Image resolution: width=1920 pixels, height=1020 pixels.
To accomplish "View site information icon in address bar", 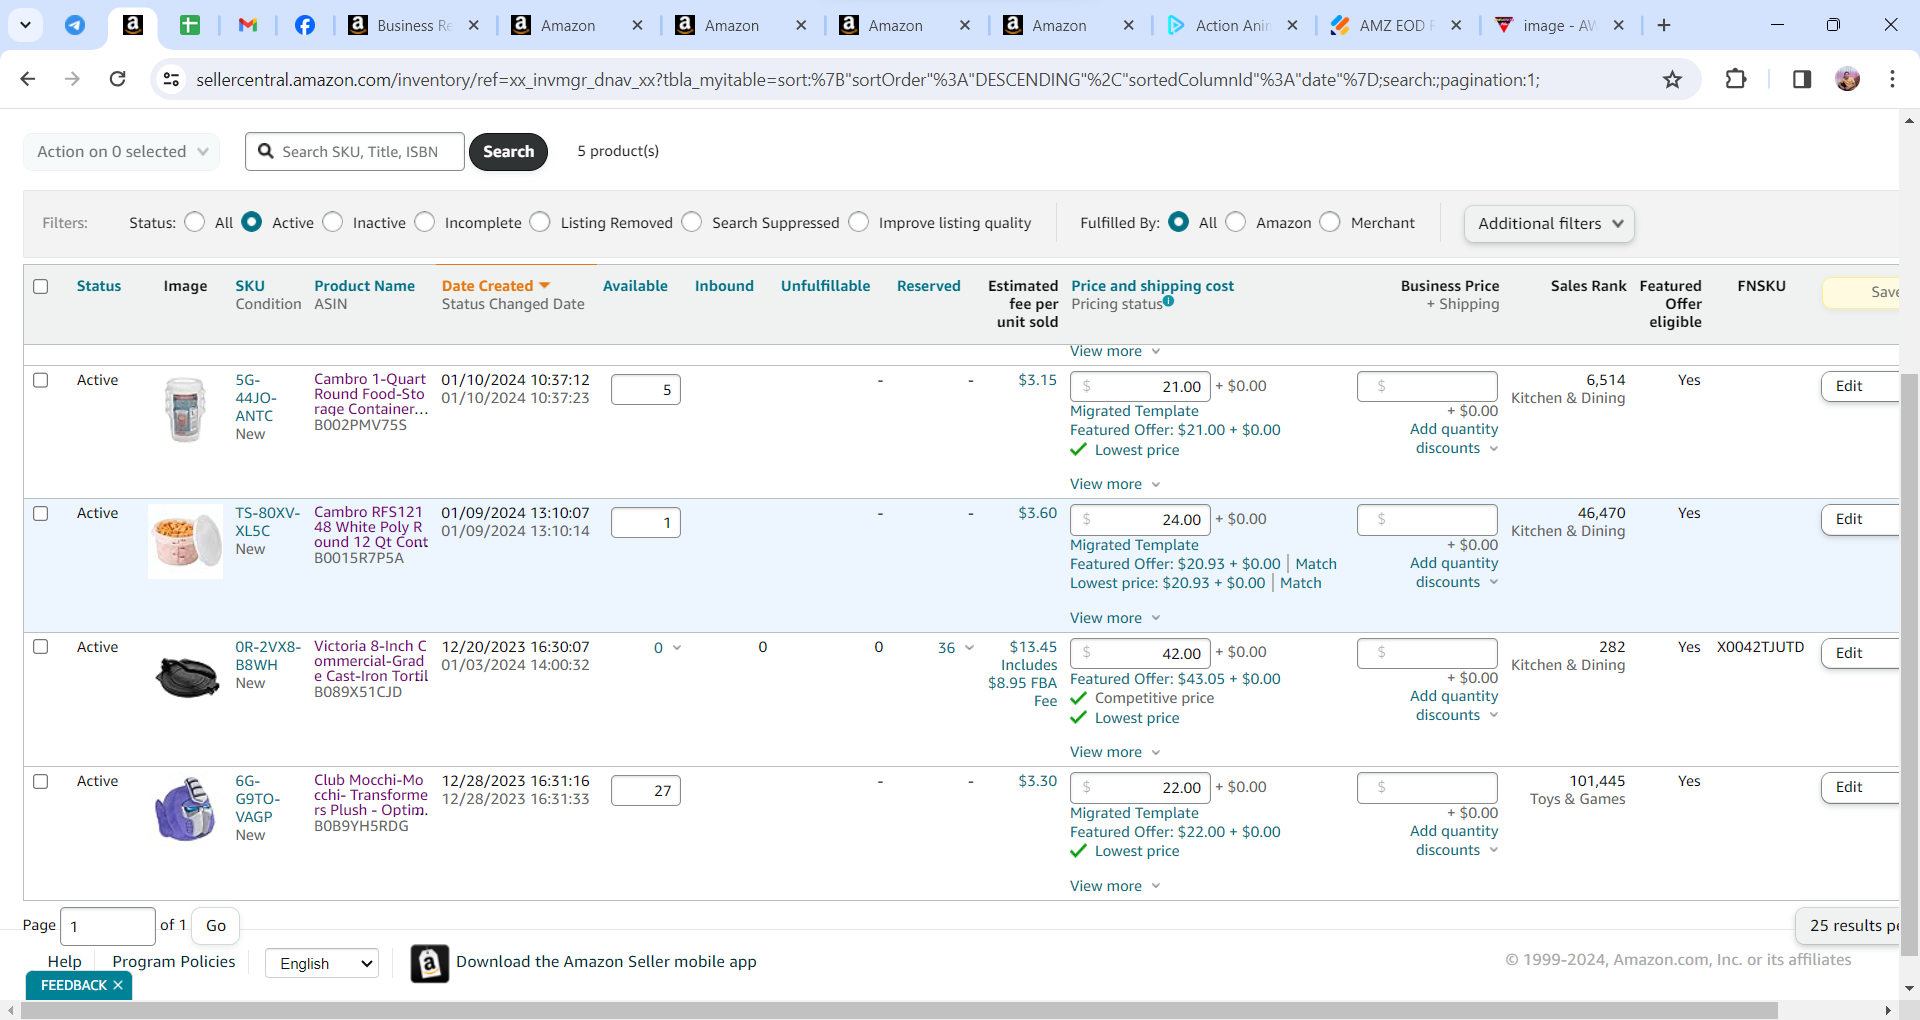I will click(172, 79).
